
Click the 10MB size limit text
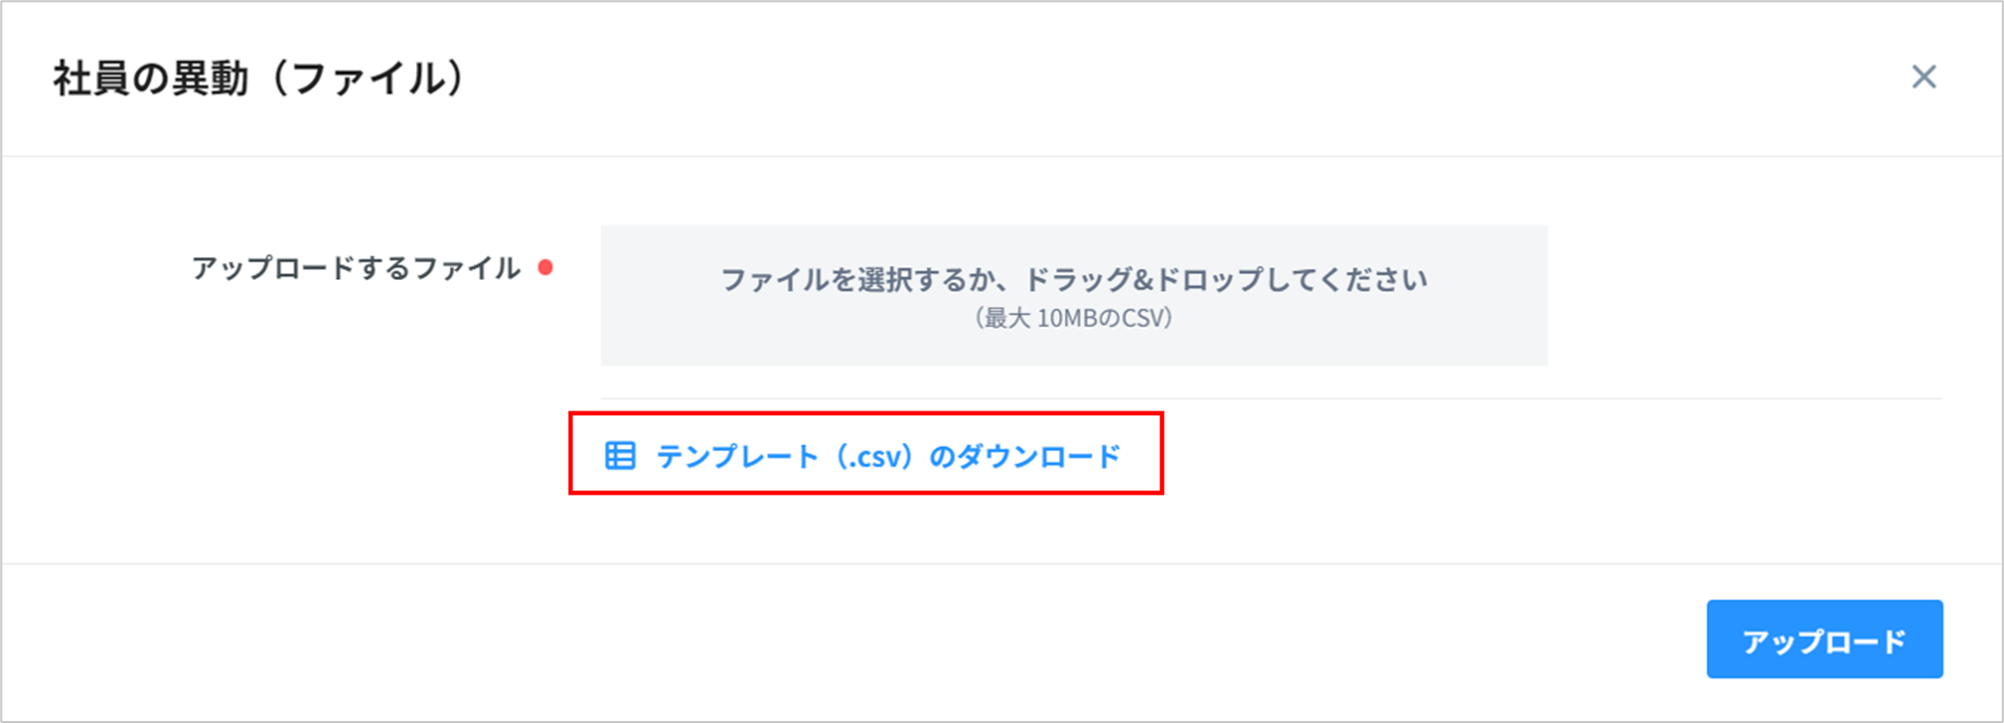1069,318
